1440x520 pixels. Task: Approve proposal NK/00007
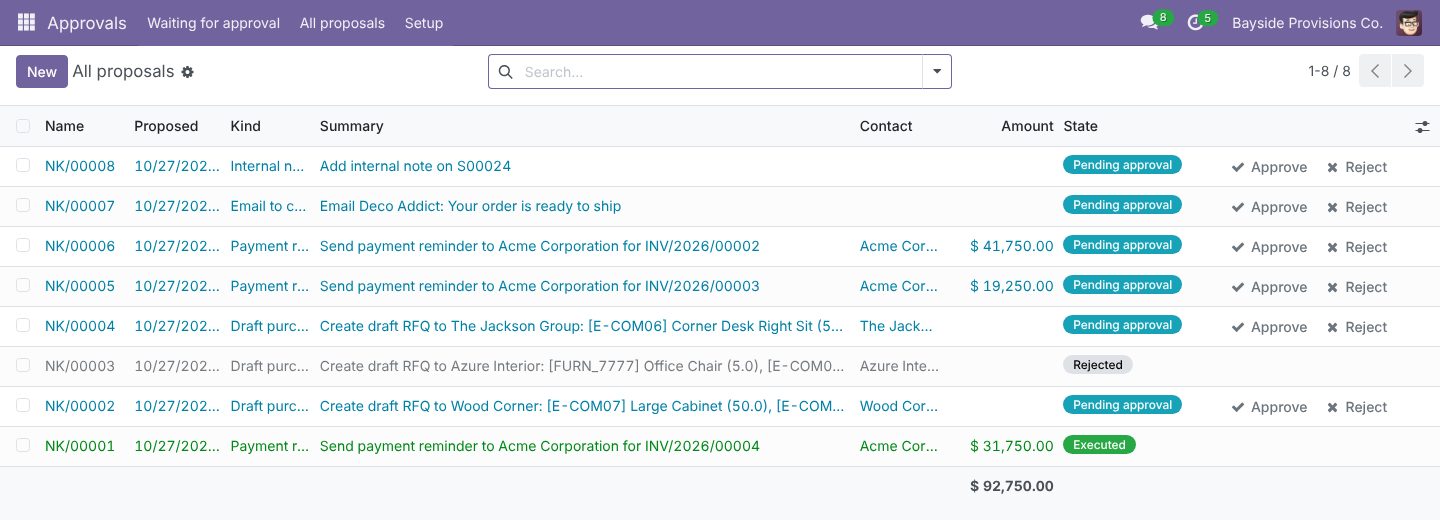(1269, 207)
